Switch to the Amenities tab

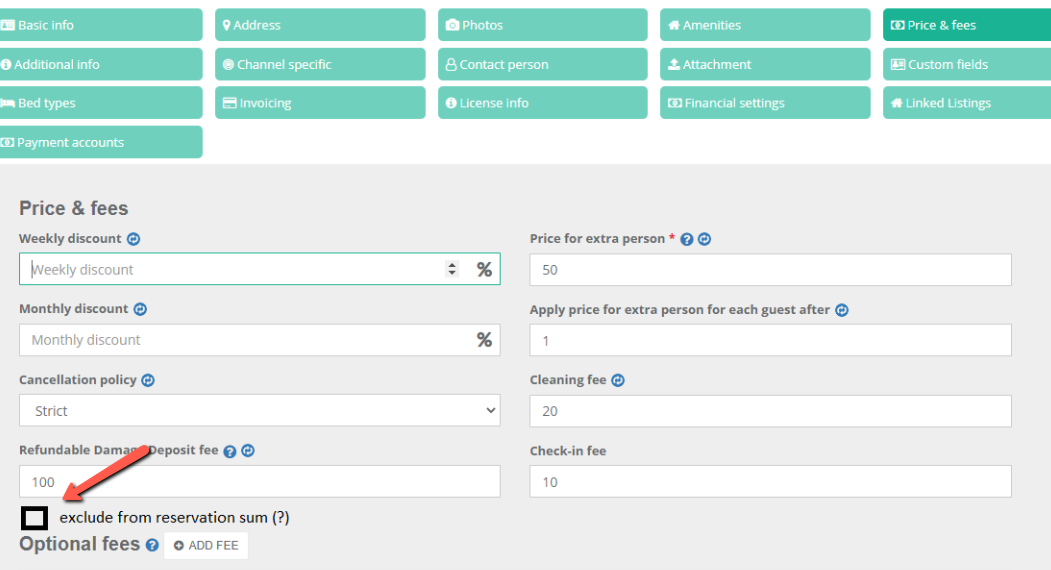point(765,25)
